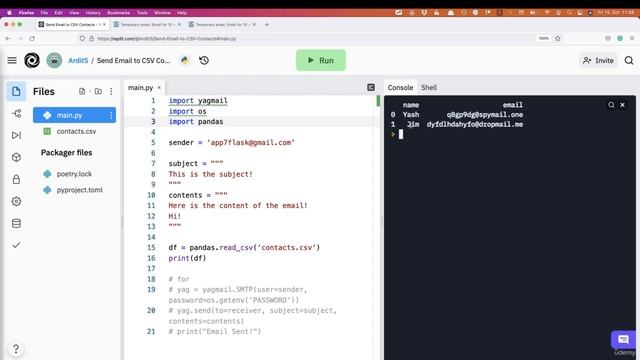Screen dimensions: 640x360
Task: Click the Packager files section heading
Action: click(67, 153)
